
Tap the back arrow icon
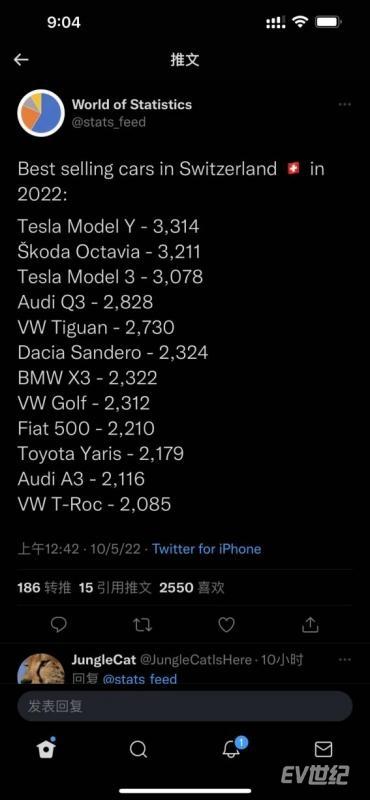point(21,60)
